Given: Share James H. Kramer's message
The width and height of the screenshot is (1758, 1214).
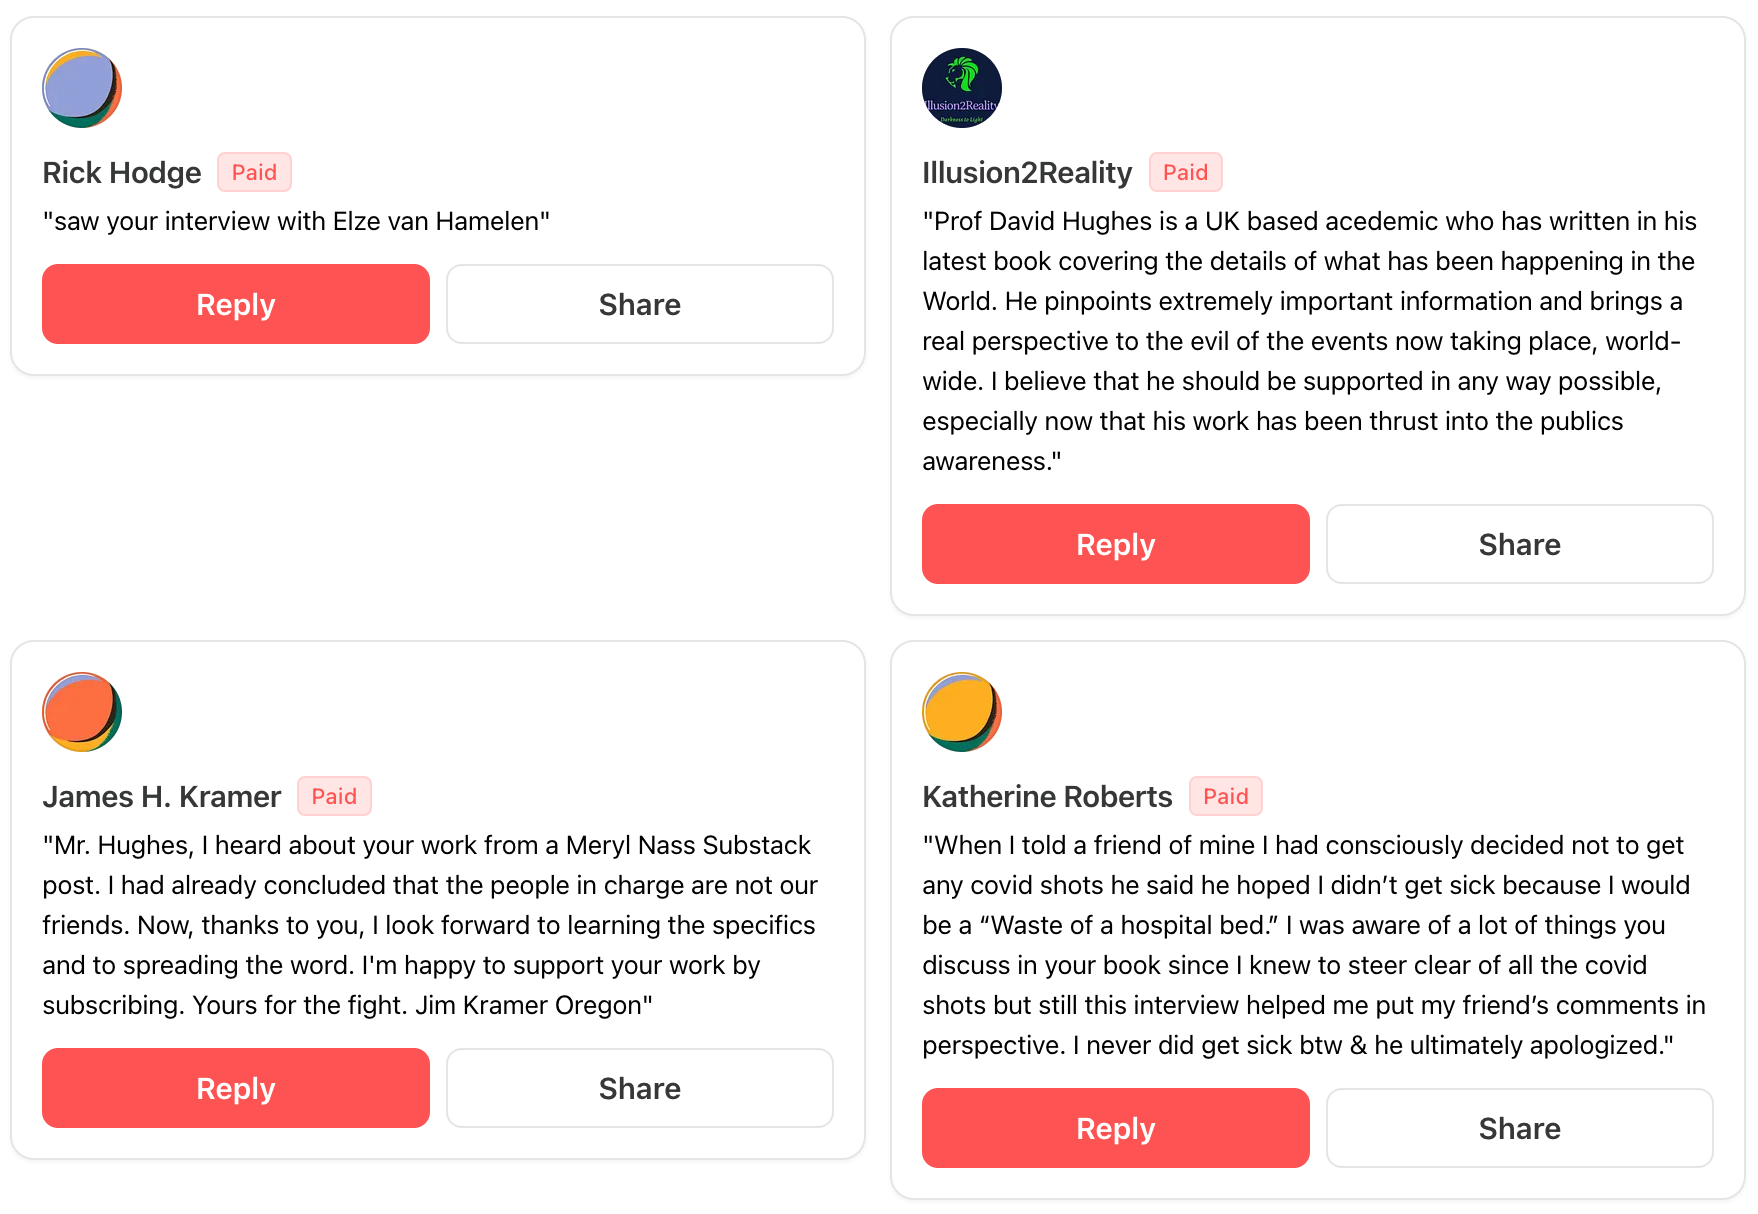Looking at the screenshot, I should pyautogui.click(x=639, y=1088).
